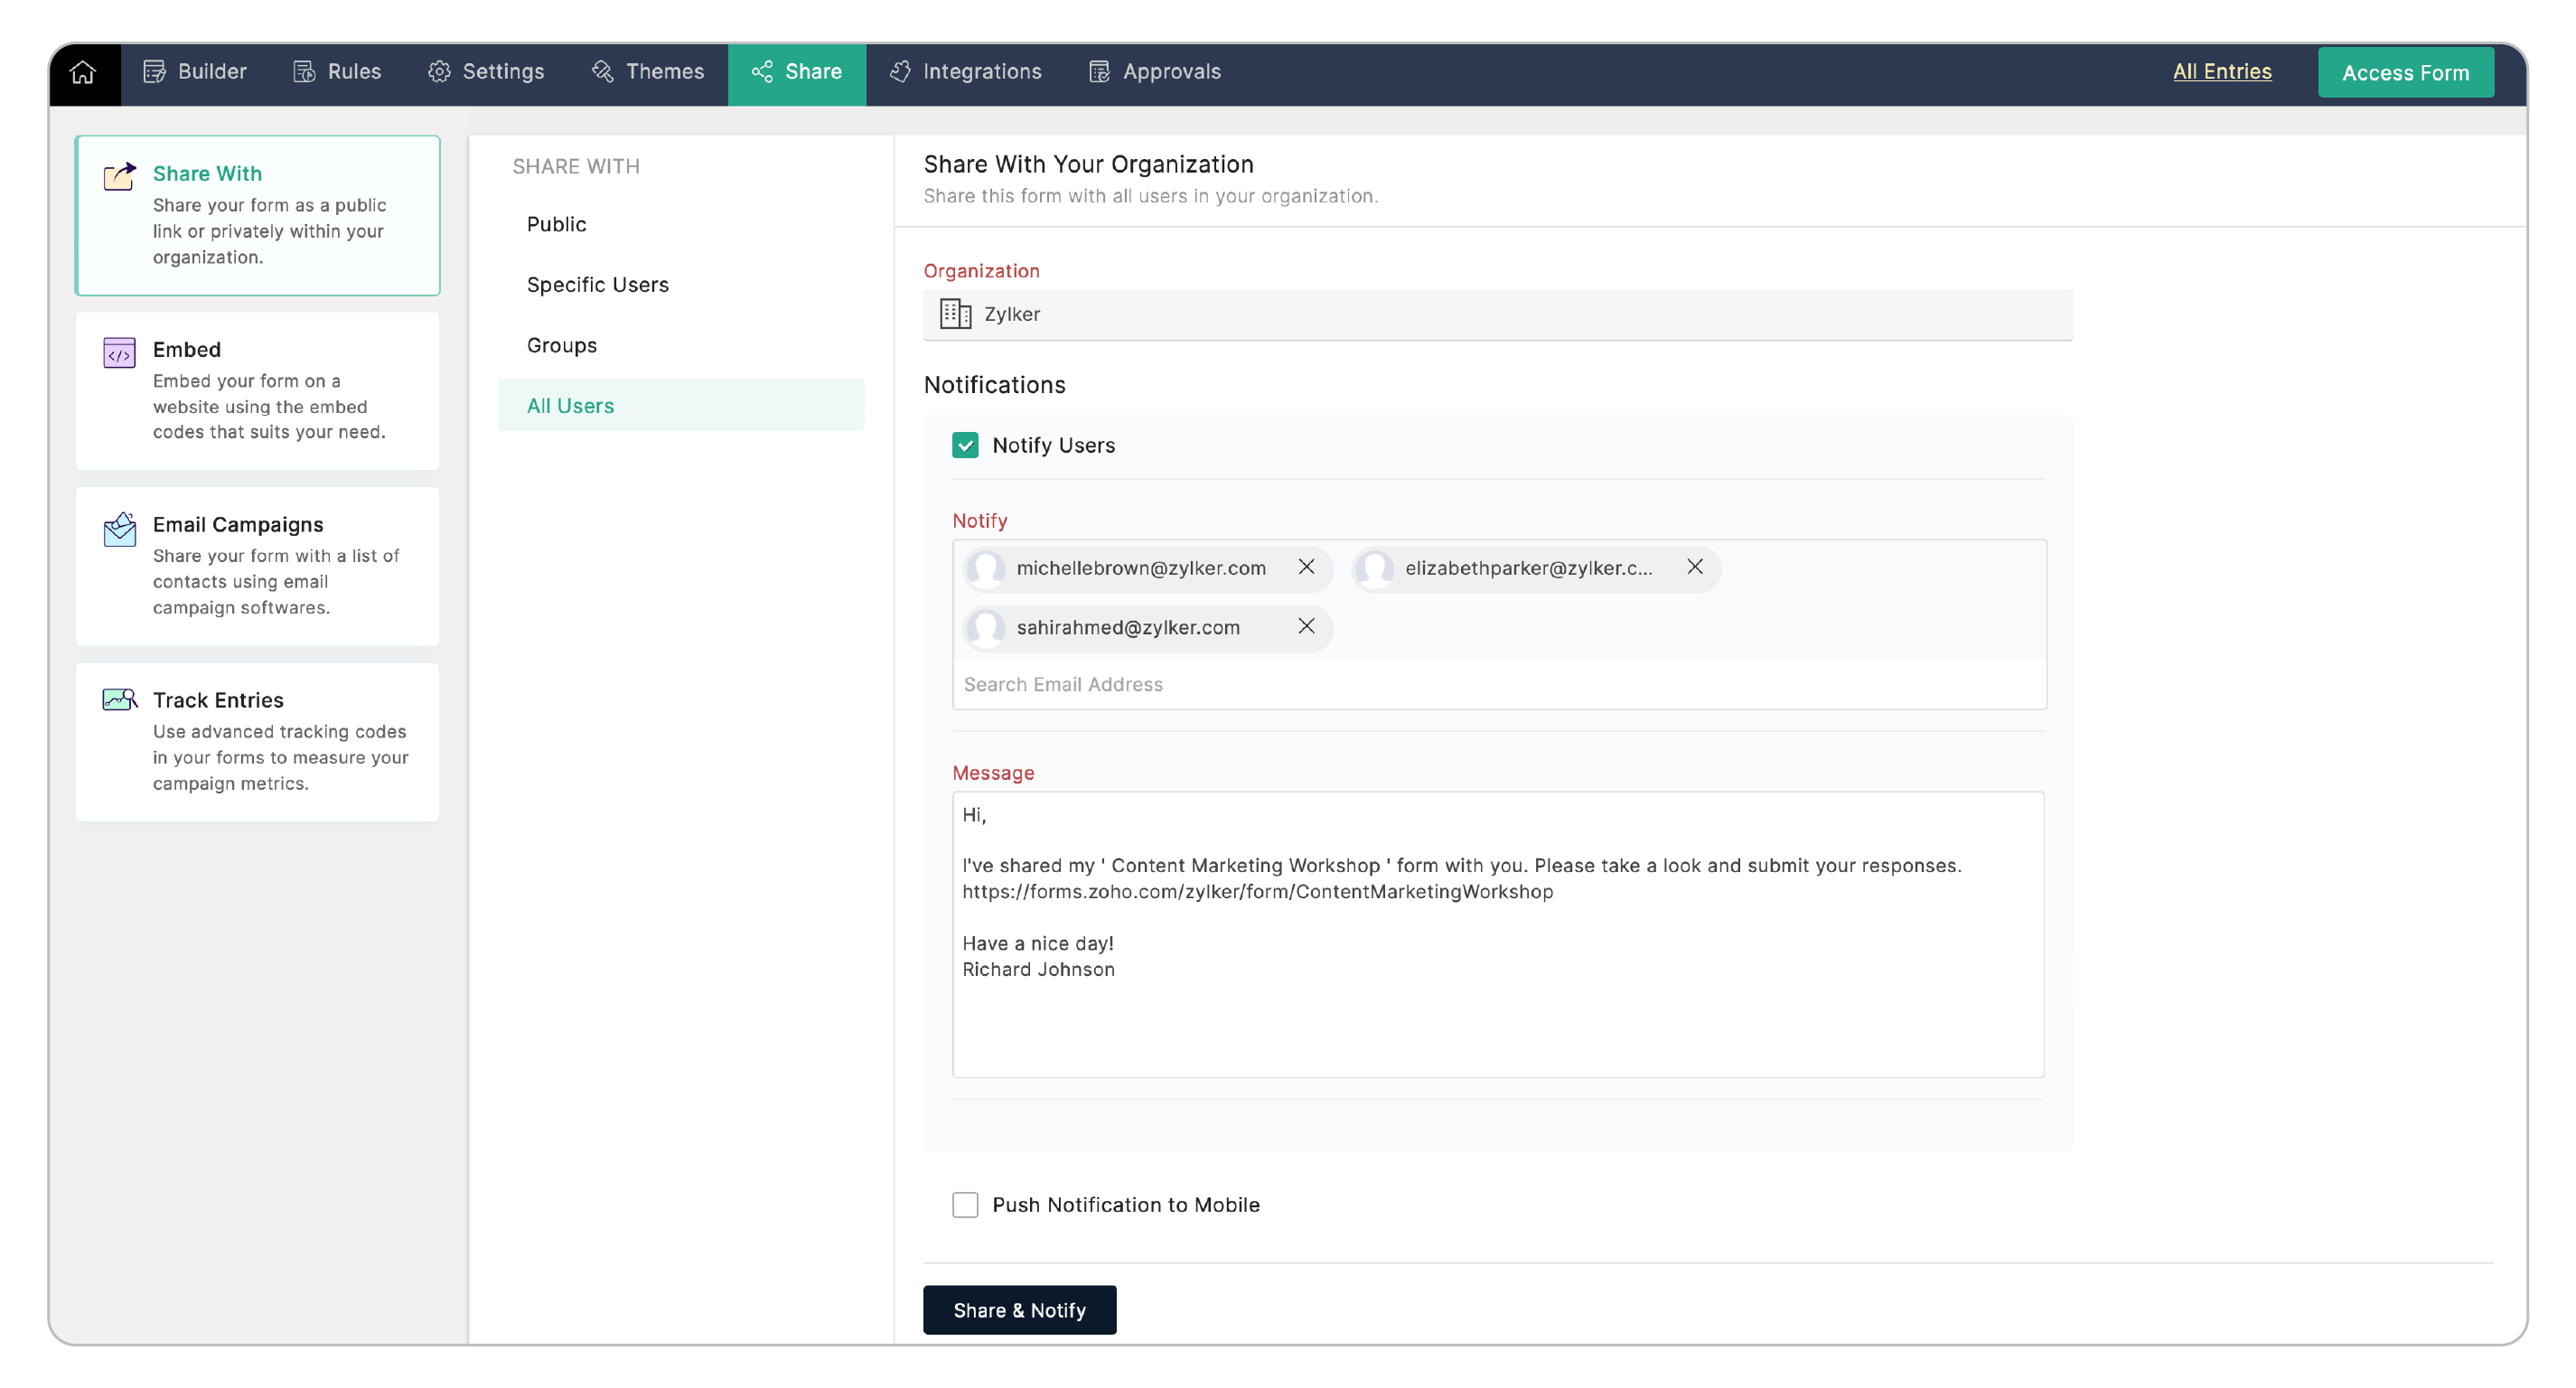Click the home icon in the top bar

(x=83, y=72)
